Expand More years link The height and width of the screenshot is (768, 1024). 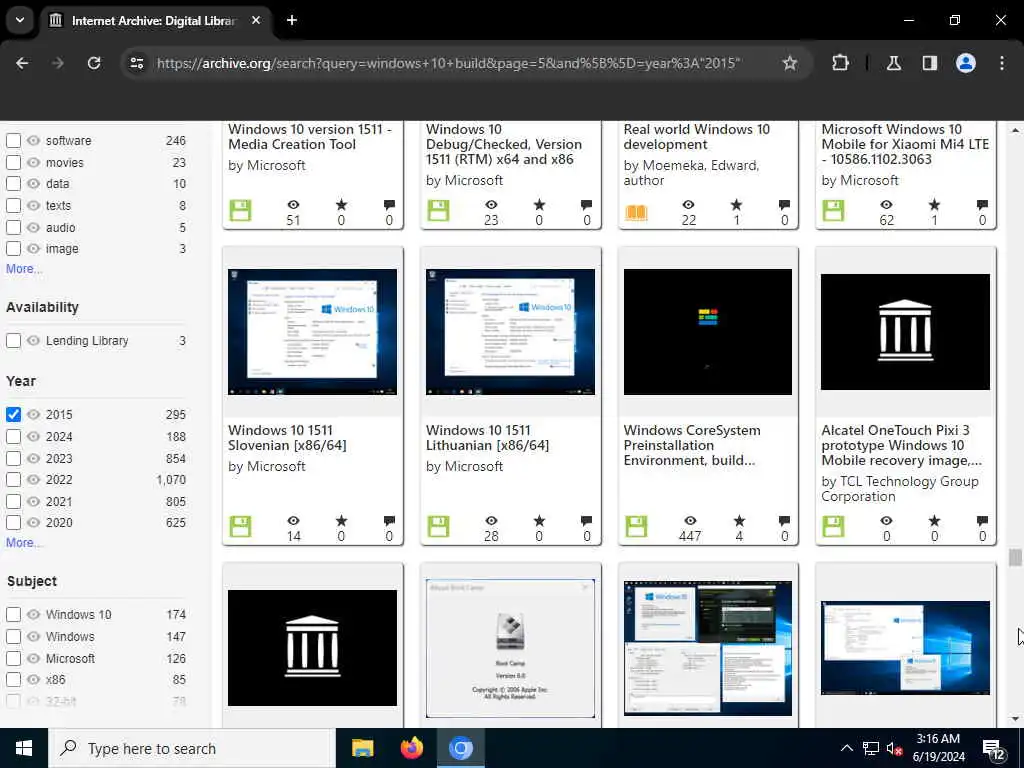[x=24, y=543]
